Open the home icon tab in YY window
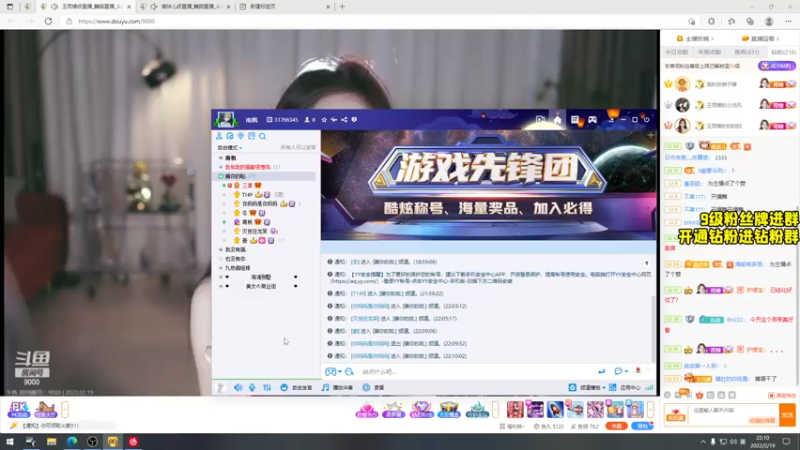This screenshot has width=800, height=450. (558, 120)
